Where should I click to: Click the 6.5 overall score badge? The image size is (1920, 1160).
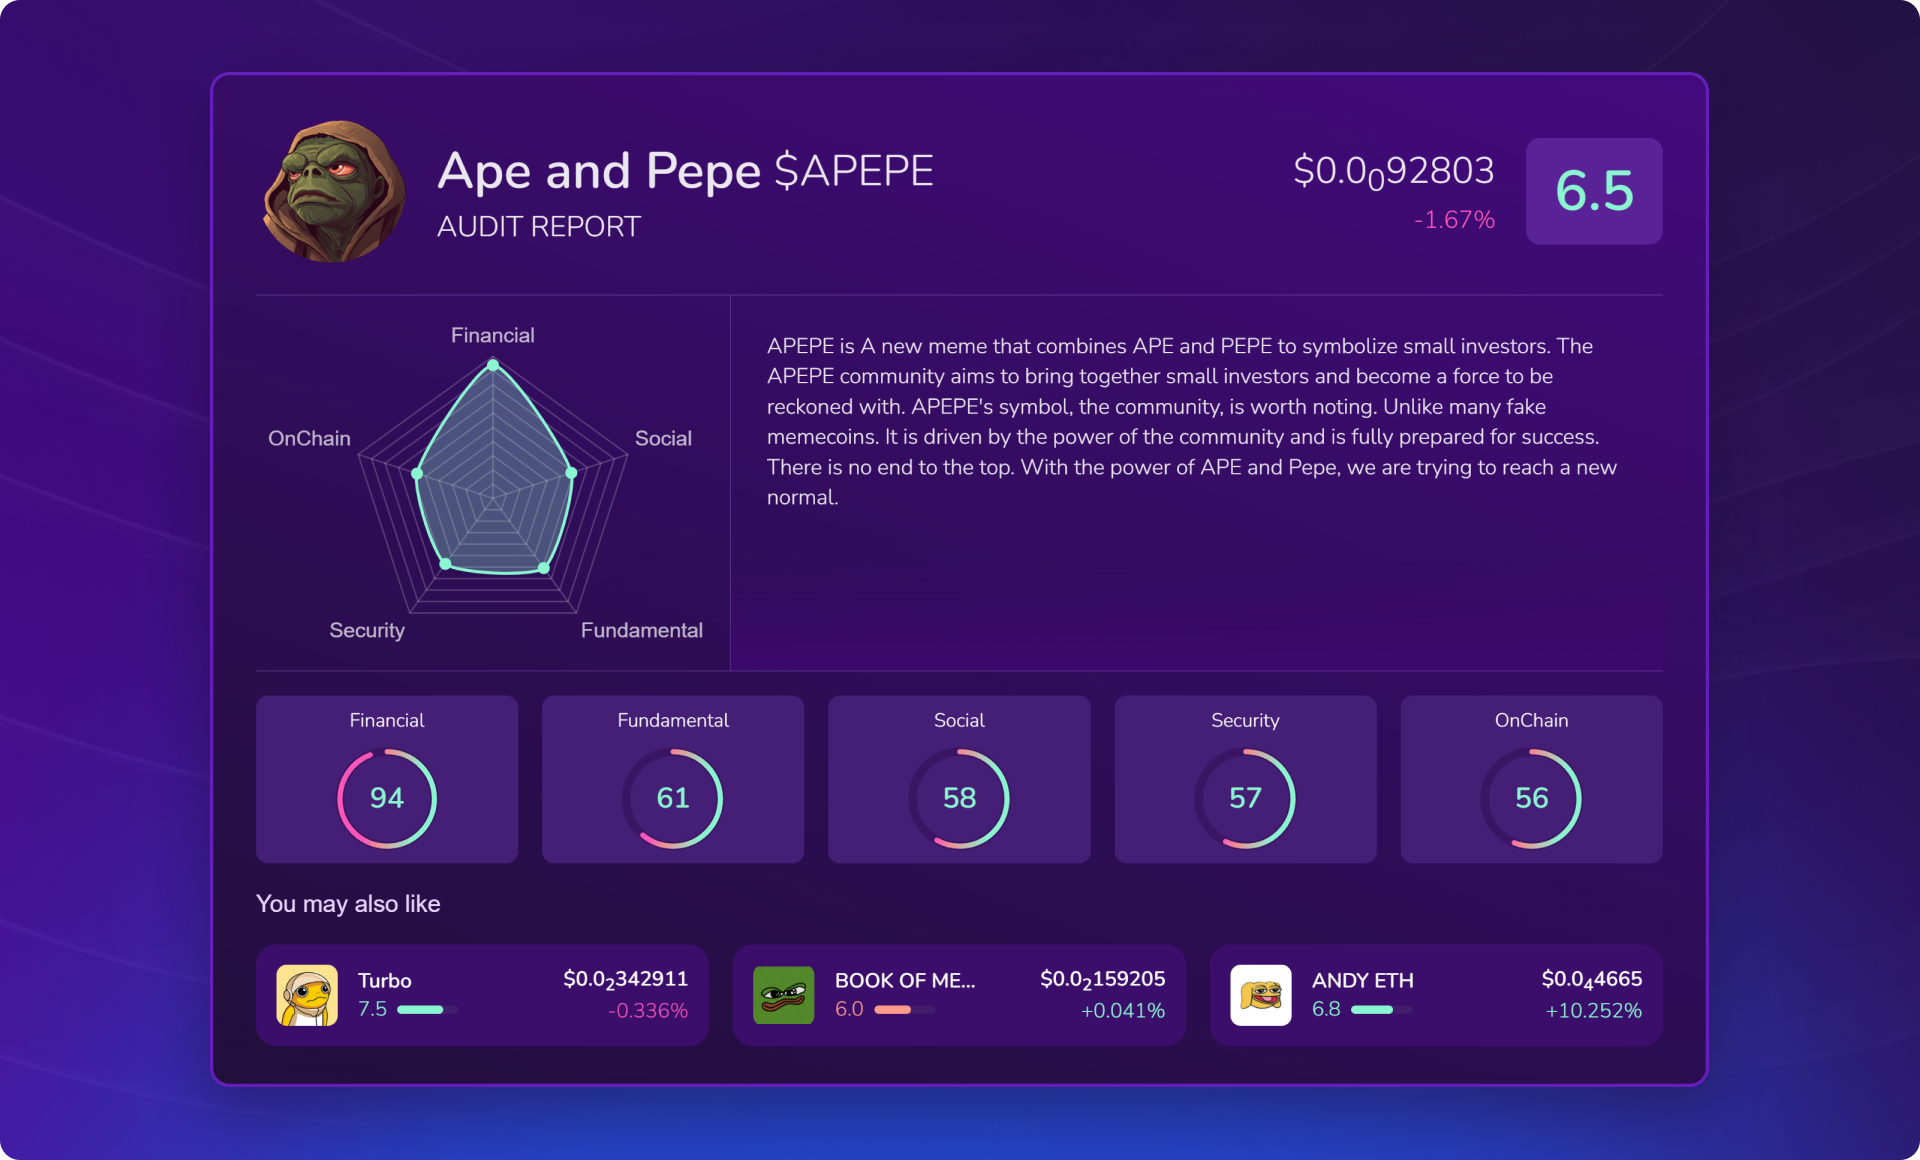1594,191
